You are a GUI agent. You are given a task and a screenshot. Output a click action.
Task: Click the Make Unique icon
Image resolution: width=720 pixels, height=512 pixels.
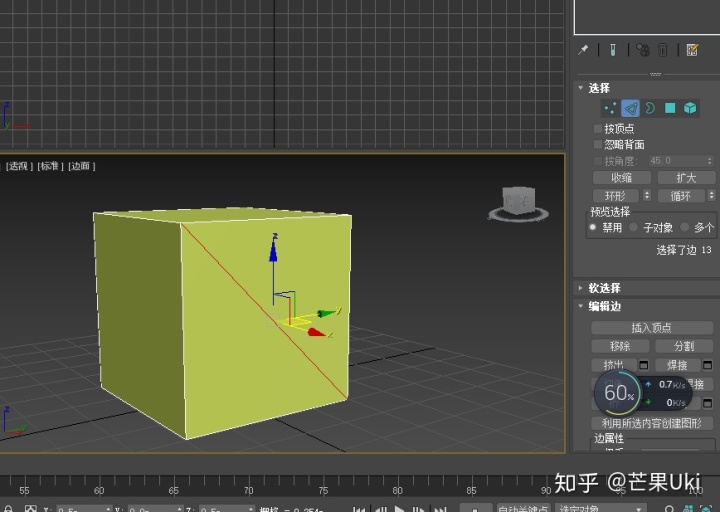click(x=642, y=50)
